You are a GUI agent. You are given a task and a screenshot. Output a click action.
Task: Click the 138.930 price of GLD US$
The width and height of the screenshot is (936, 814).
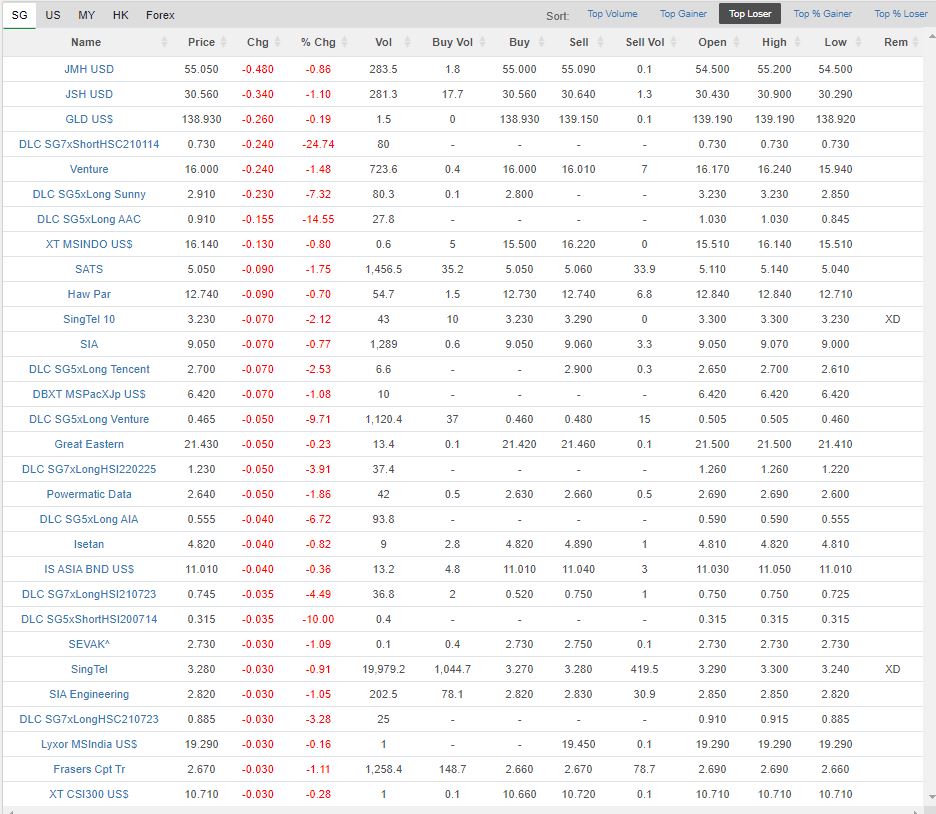click(201, 119)
